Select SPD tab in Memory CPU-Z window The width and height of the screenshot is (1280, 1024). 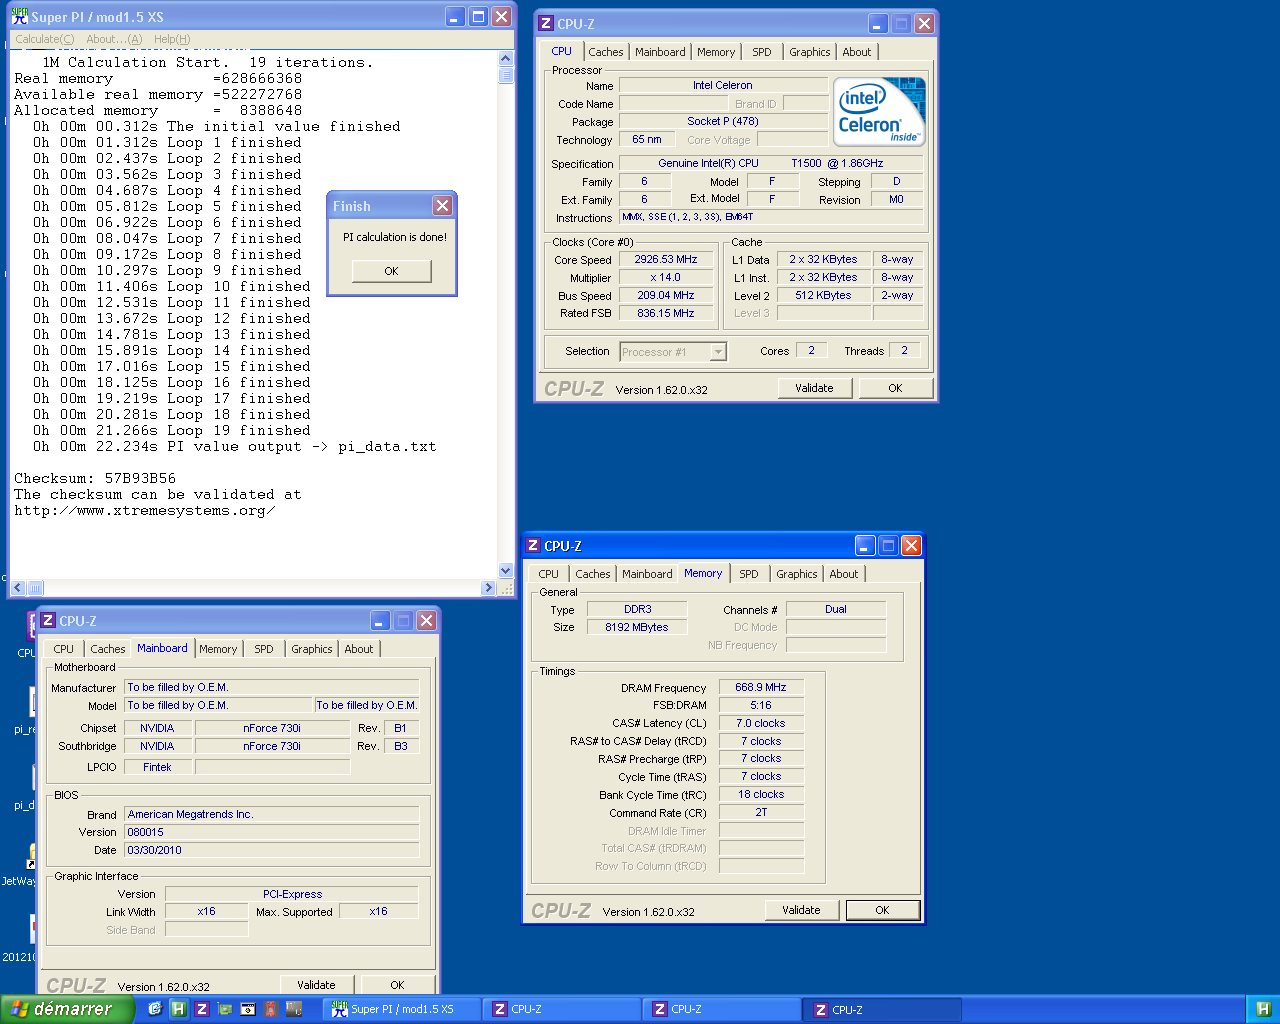[749, 574]
